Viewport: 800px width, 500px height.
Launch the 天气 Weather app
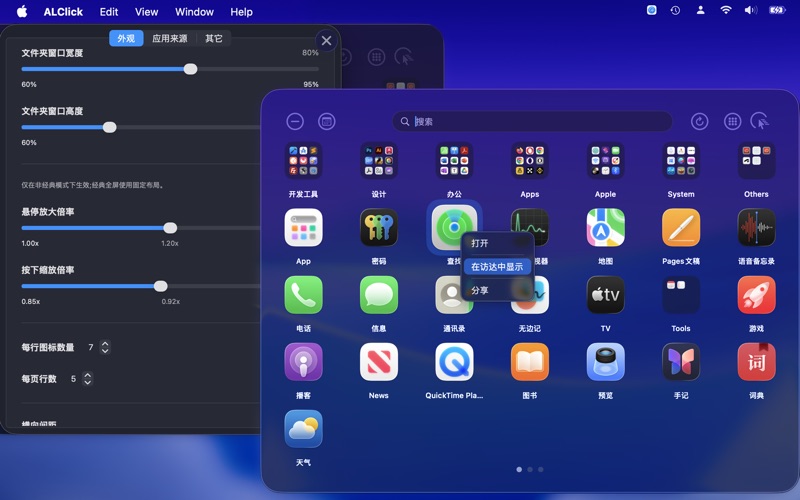pos(303,429)
